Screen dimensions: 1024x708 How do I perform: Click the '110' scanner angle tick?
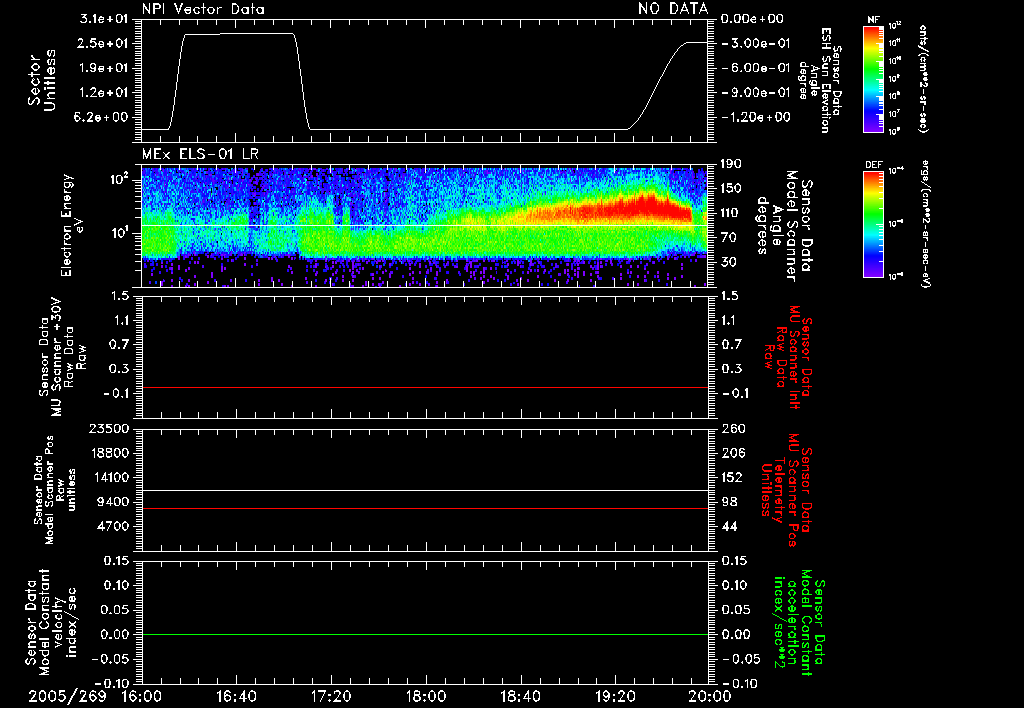pos(731,213)
